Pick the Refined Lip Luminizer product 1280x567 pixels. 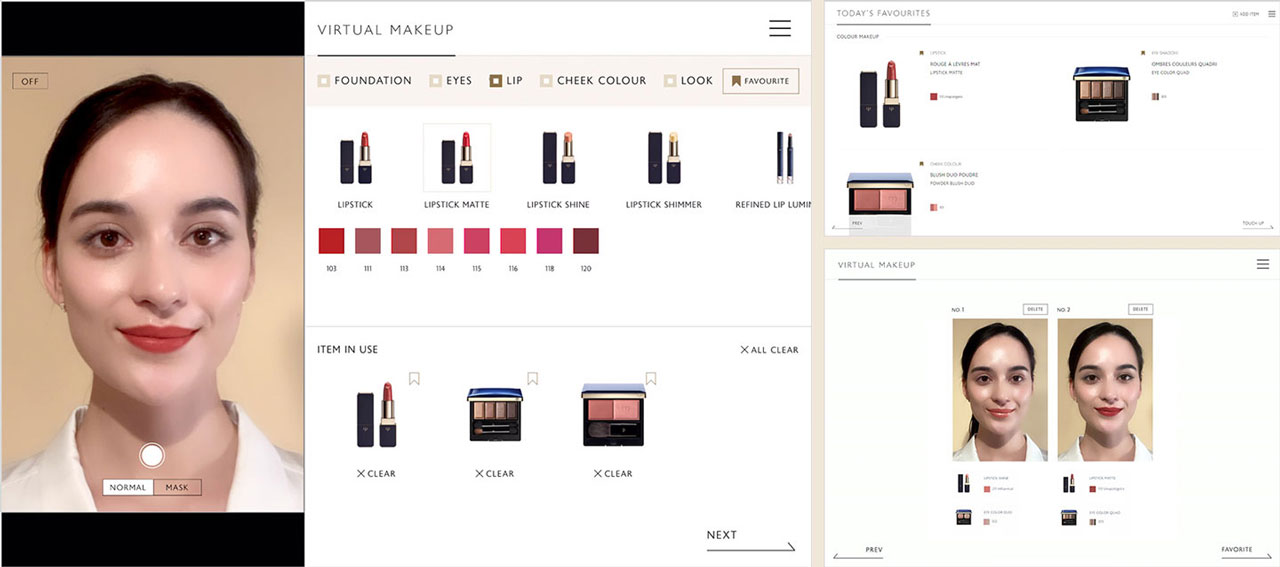pyautogui.click(x=781, y=158)
